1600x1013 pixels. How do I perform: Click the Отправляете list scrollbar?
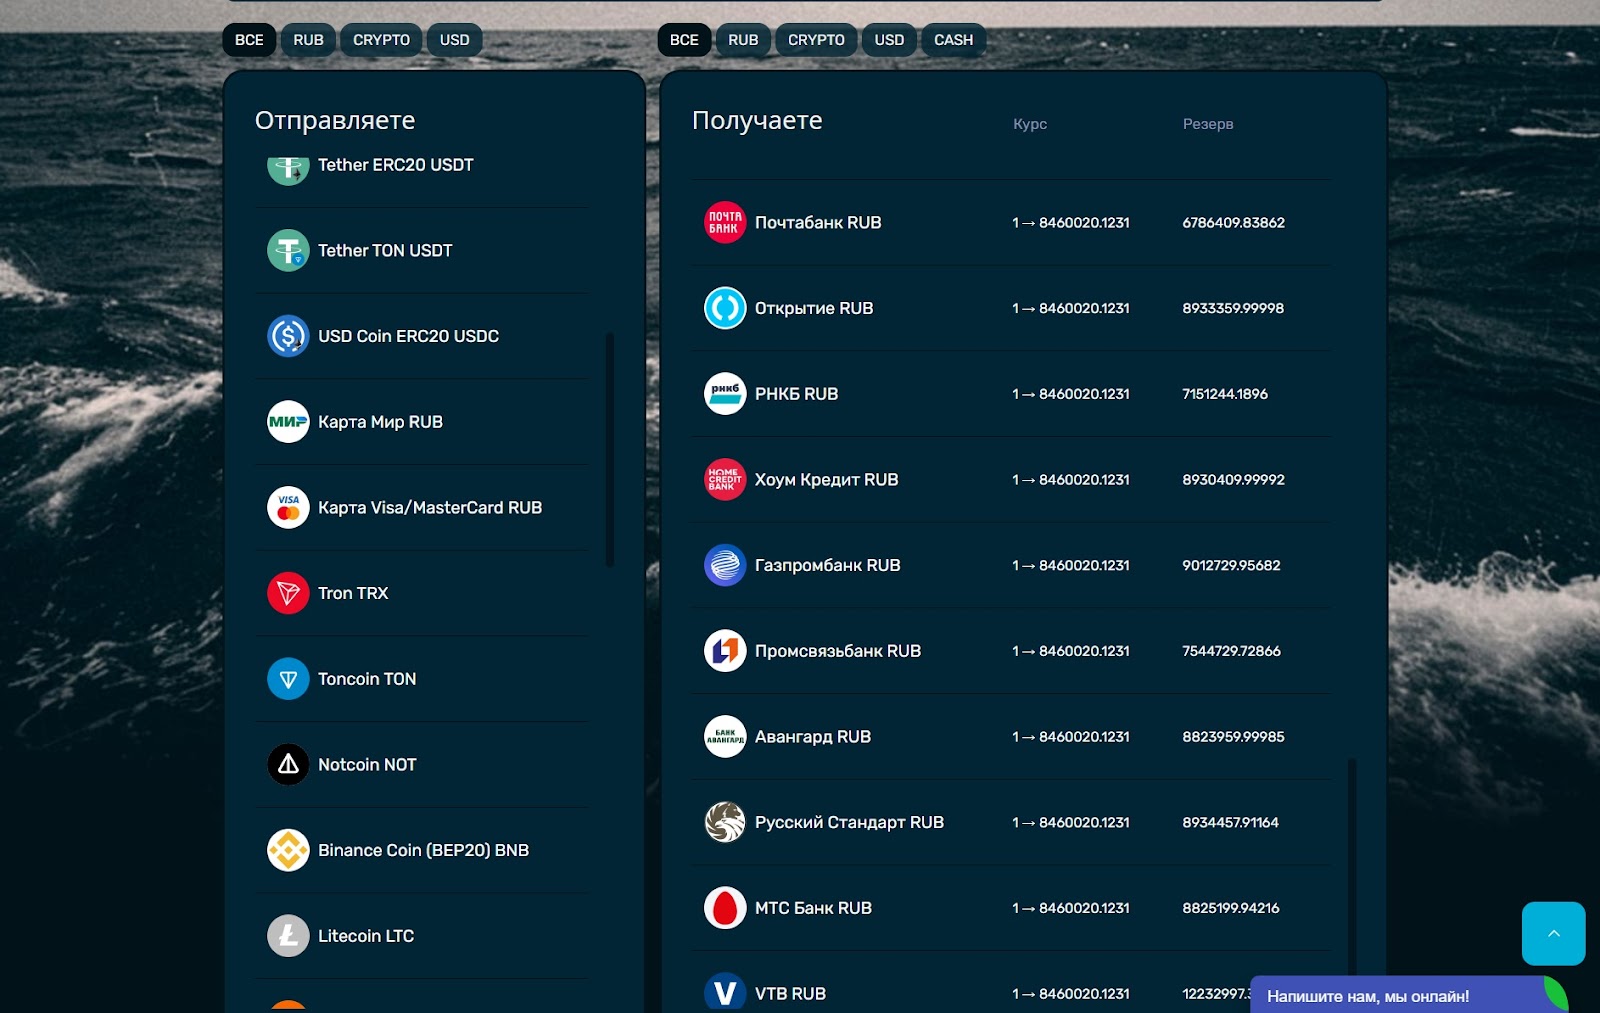click(x=610, y=450)
